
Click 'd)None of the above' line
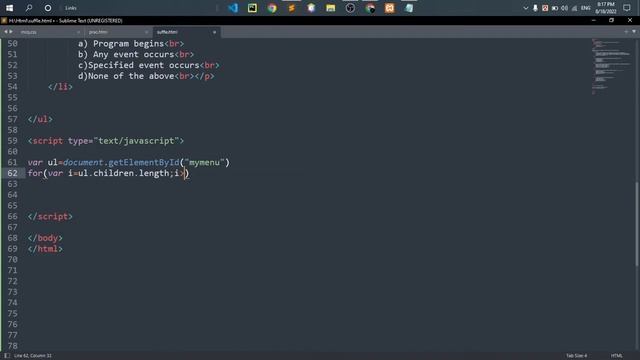pos(146,76)
